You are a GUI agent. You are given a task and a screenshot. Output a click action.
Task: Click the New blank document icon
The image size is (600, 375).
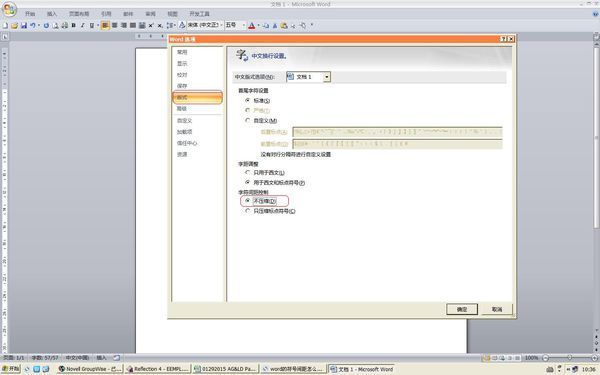tap(5, 26)
